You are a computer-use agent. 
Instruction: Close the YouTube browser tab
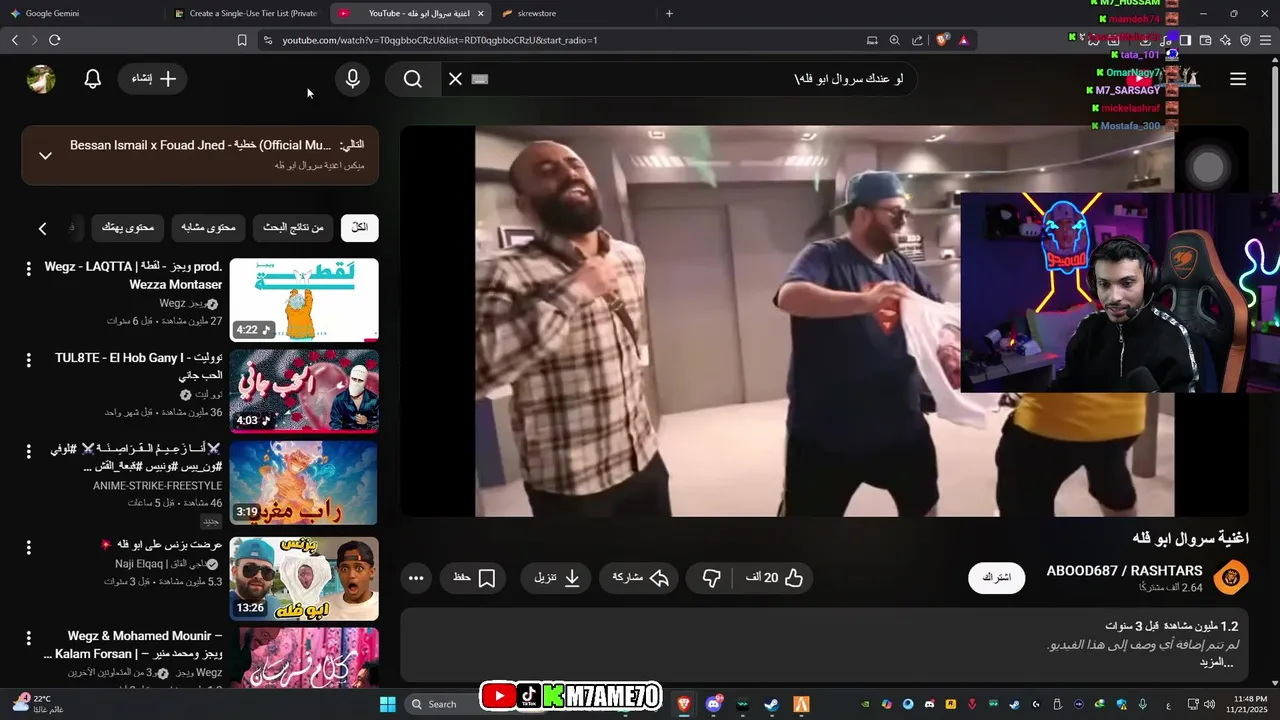pyautogui.click(x=481, y=13)
